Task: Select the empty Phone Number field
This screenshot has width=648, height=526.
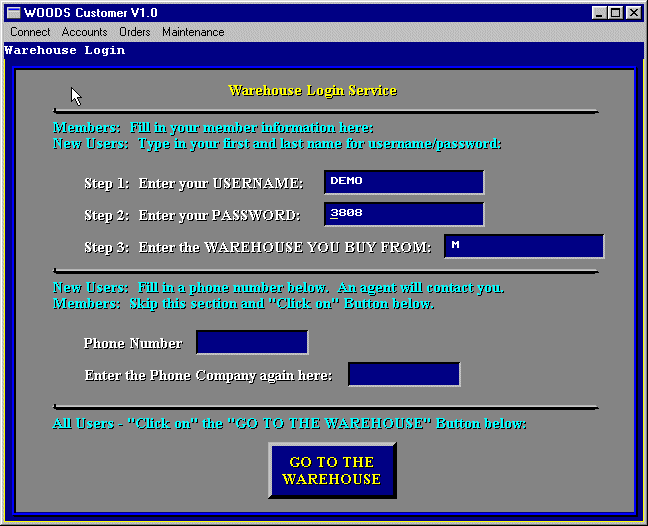Action: 252,342
